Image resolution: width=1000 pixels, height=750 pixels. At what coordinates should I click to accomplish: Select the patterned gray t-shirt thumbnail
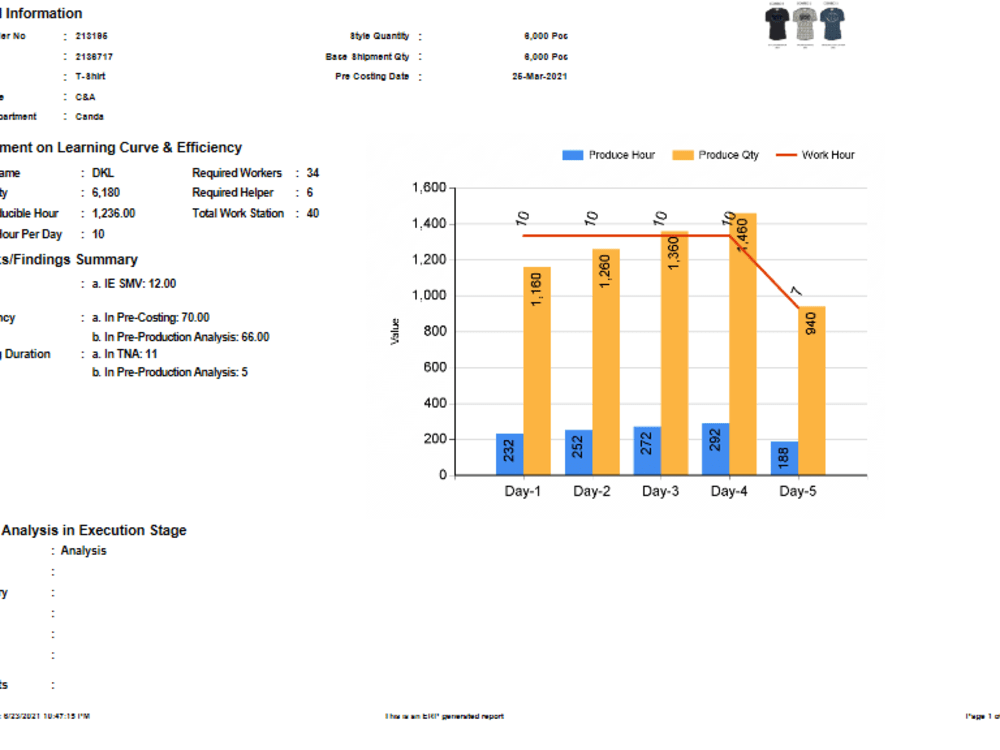point(803,25)
